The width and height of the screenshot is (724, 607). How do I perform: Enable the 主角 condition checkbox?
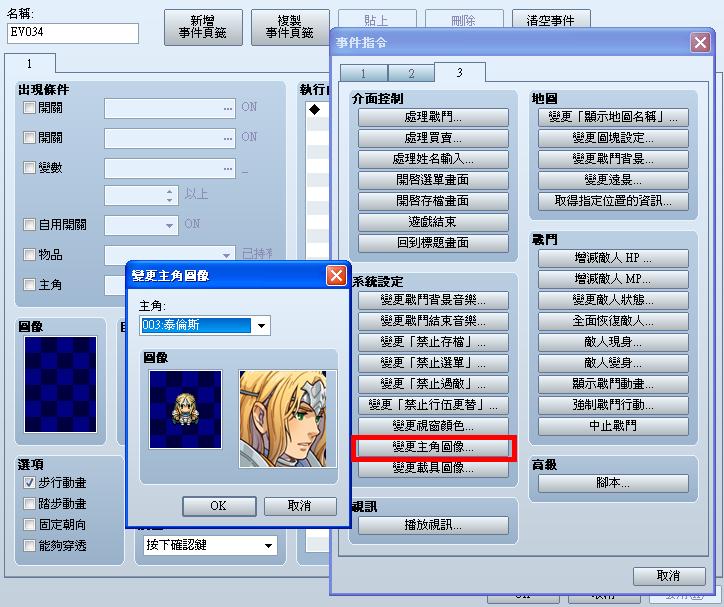coord(29,285)
